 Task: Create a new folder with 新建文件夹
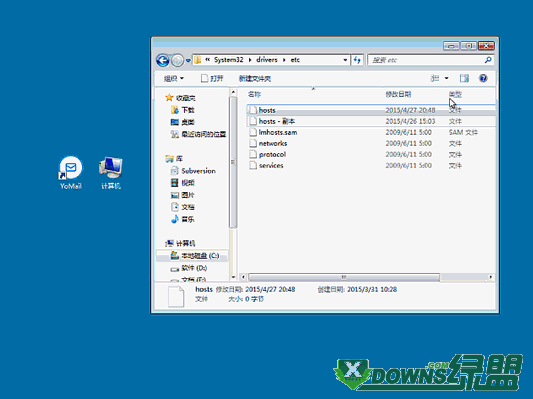point(255,79)
